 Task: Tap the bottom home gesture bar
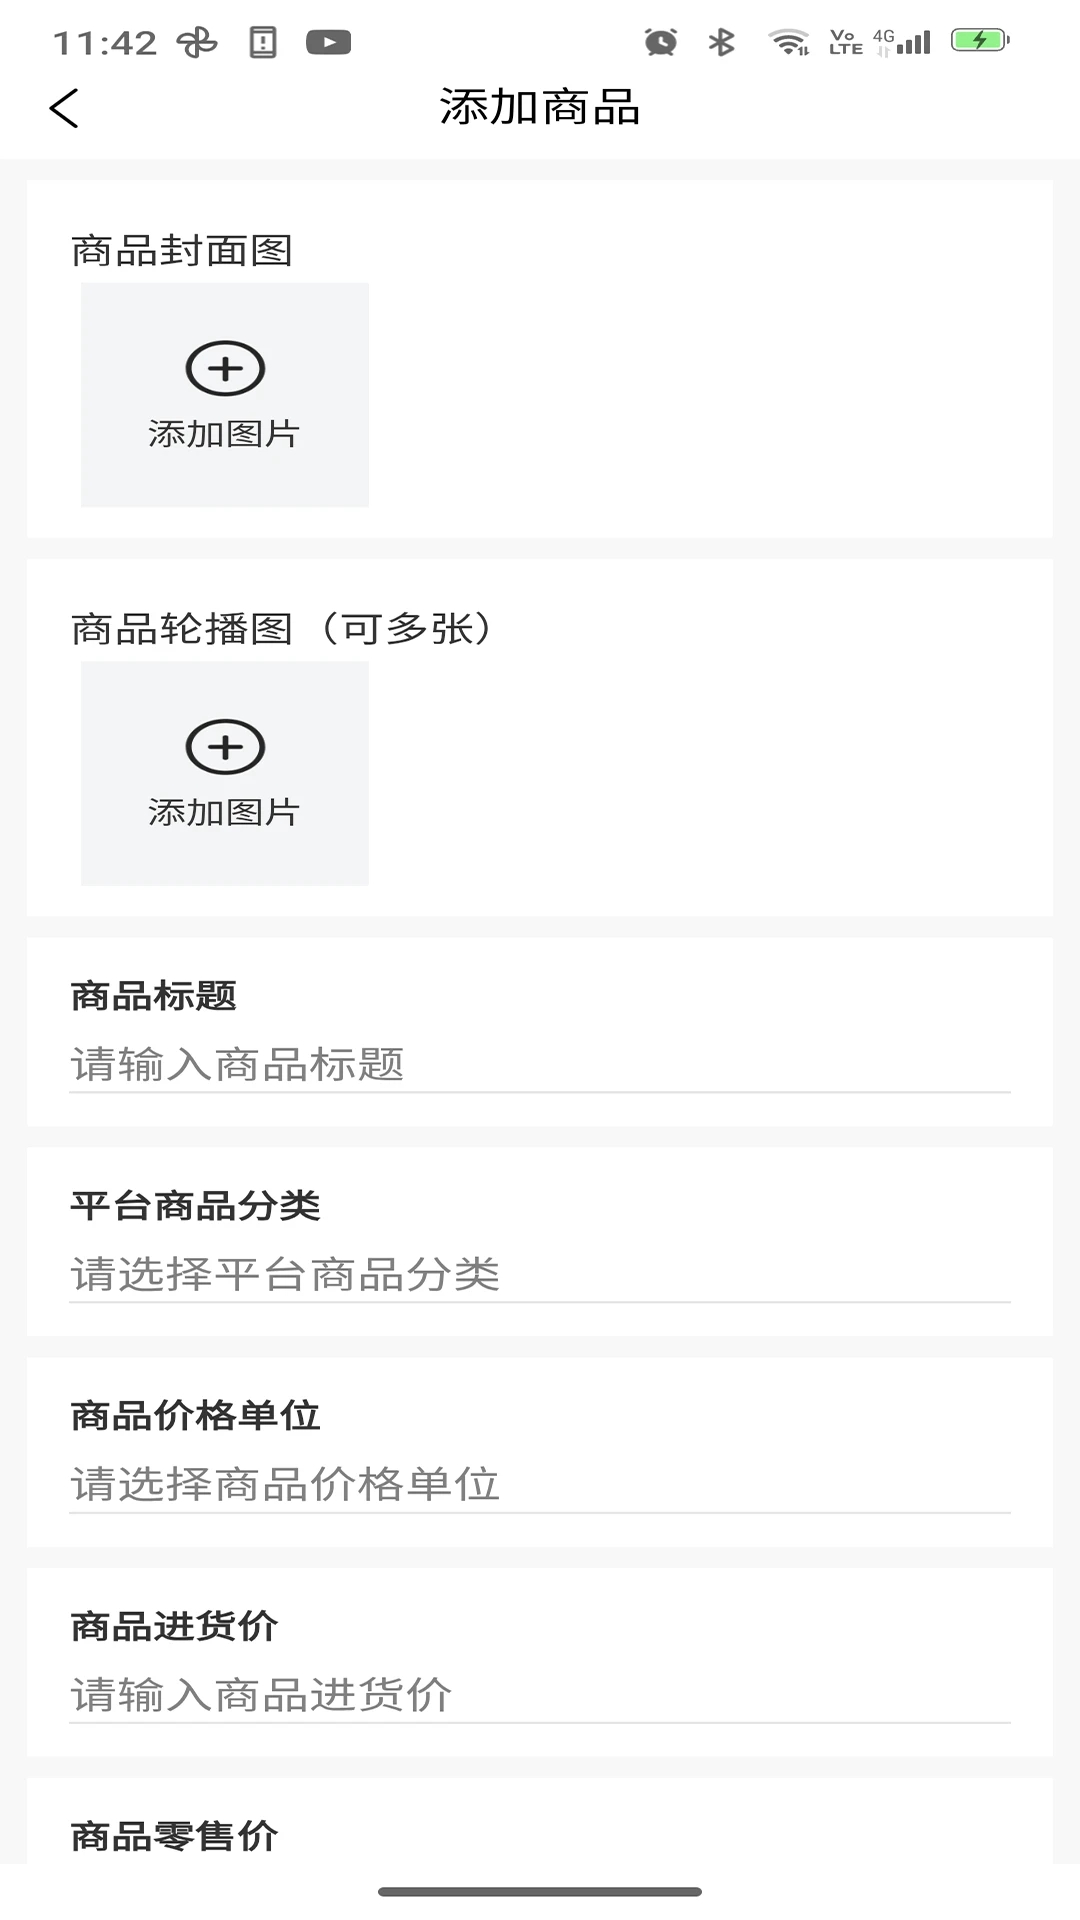click(540, 1891)
